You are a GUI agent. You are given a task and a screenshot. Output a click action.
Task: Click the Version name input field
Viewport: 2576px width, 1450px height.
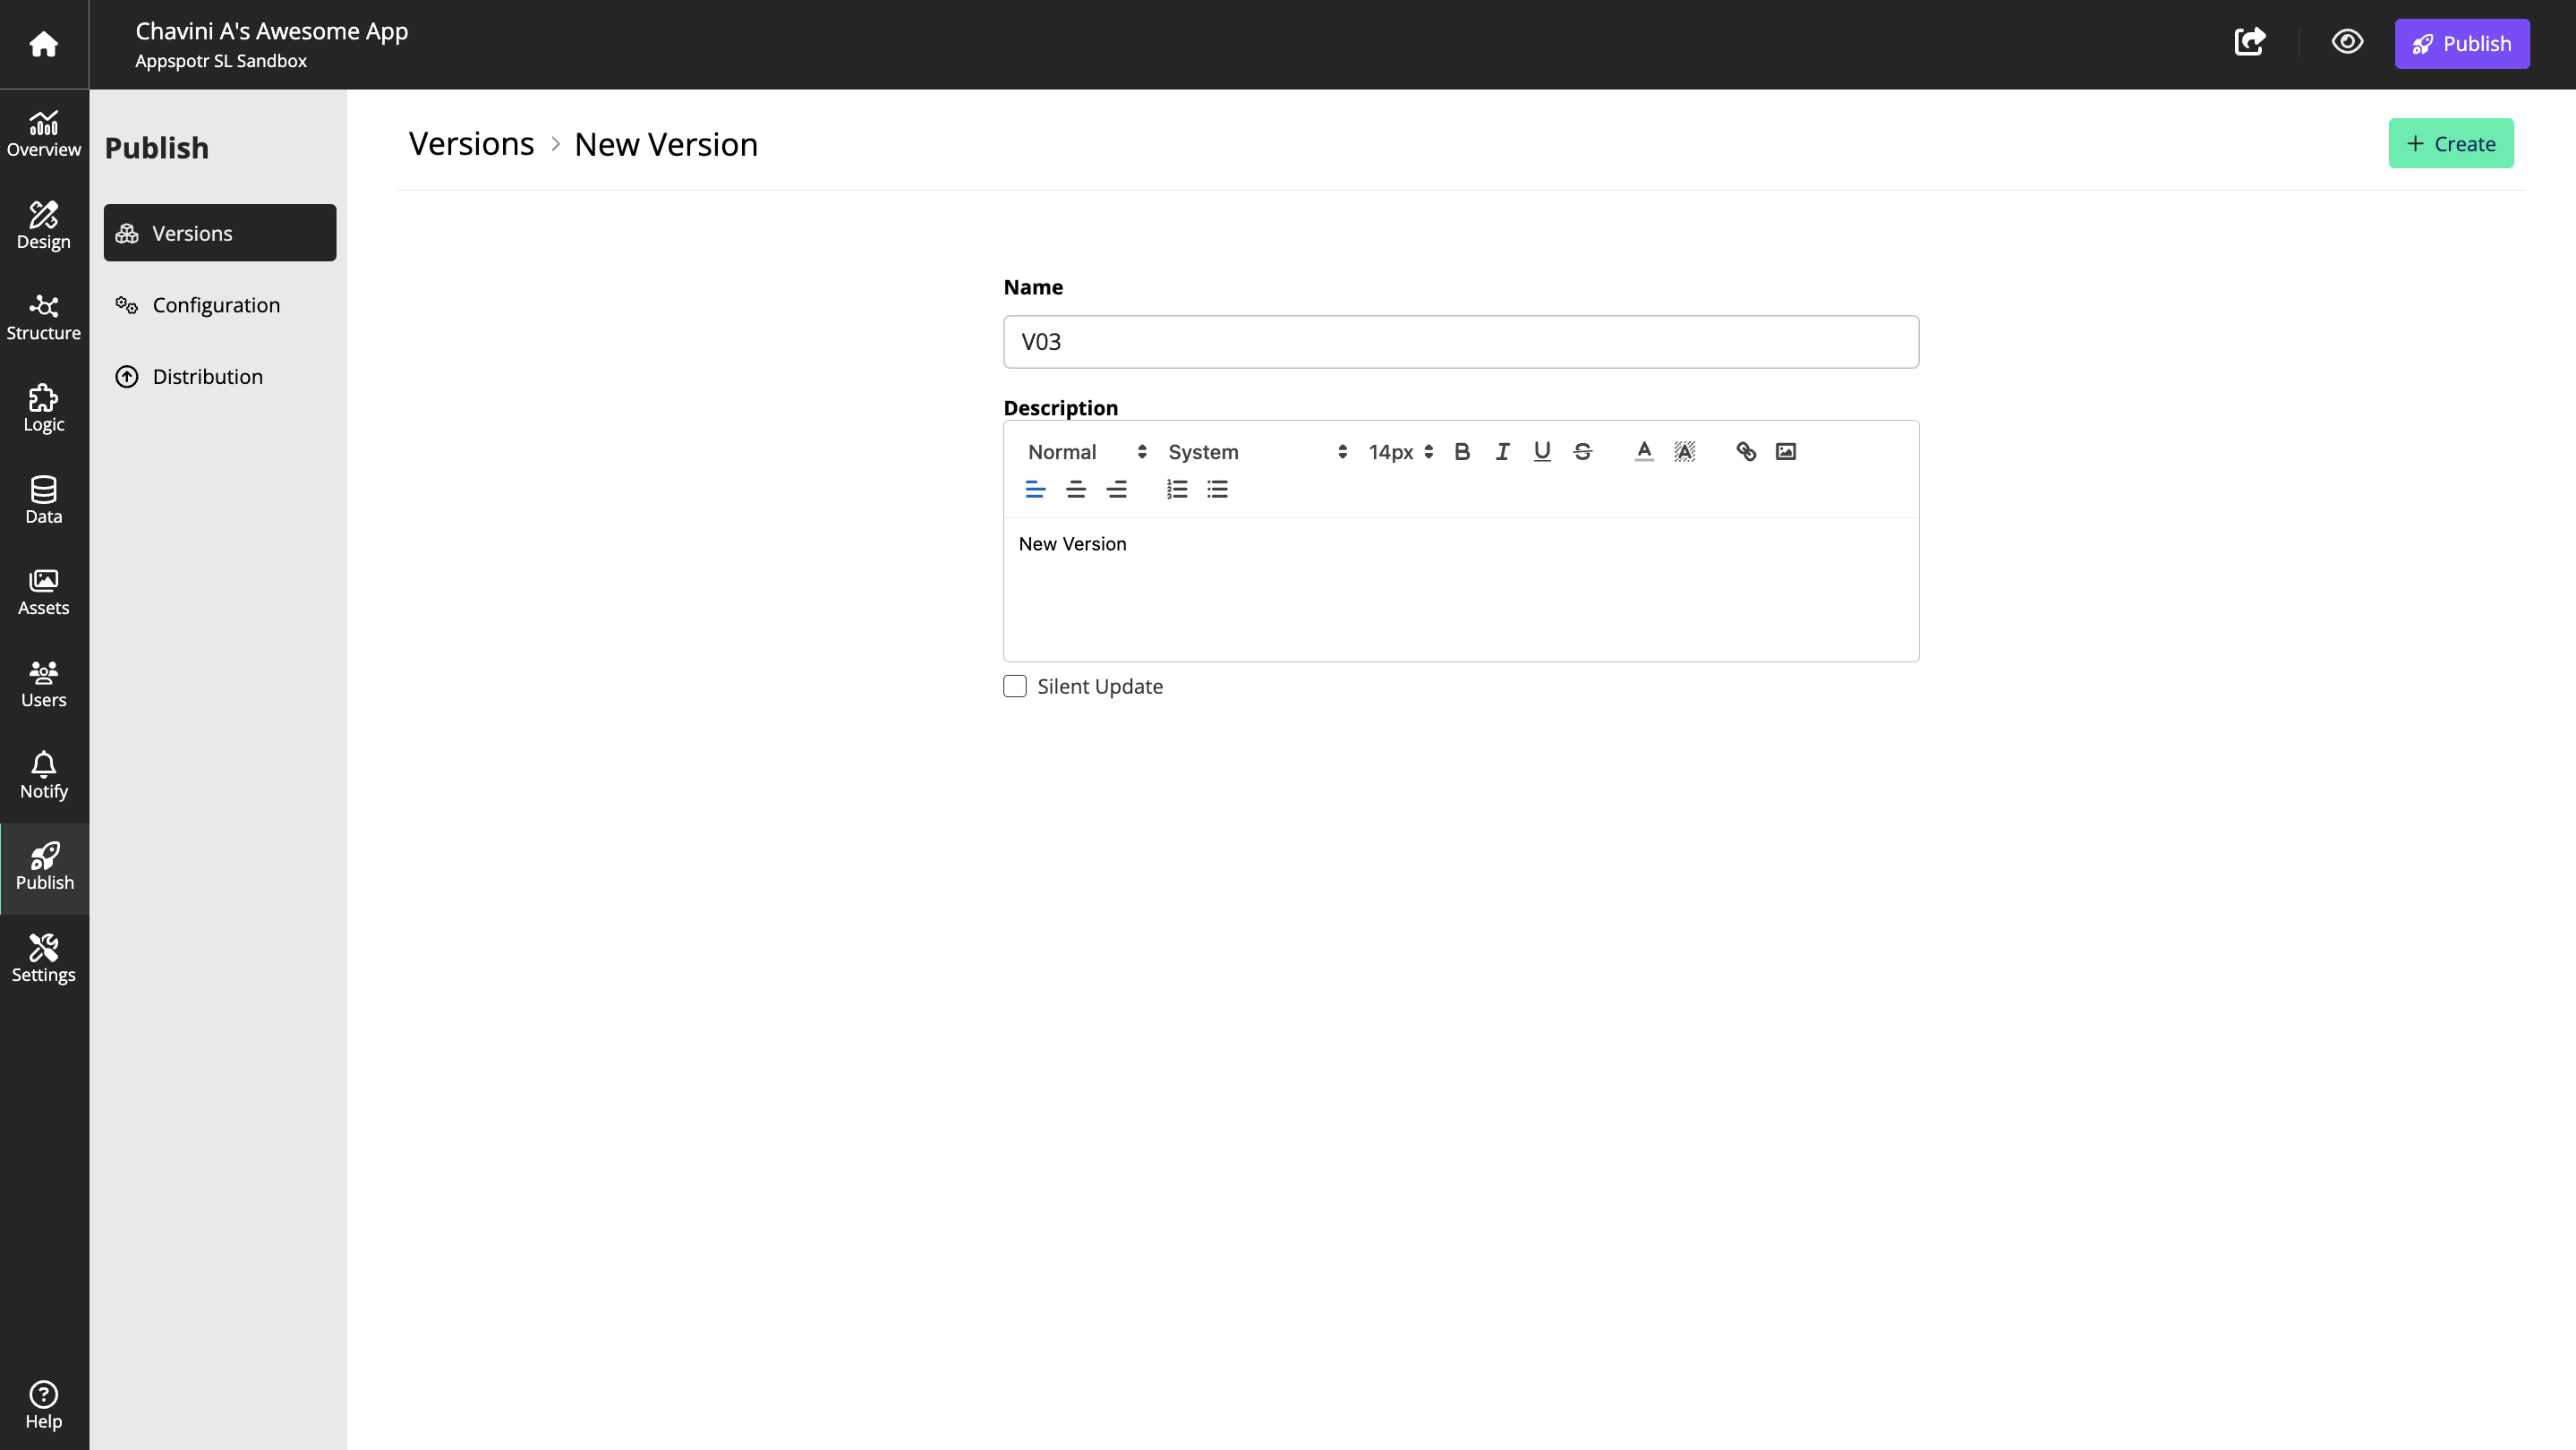coord(1462,341)
